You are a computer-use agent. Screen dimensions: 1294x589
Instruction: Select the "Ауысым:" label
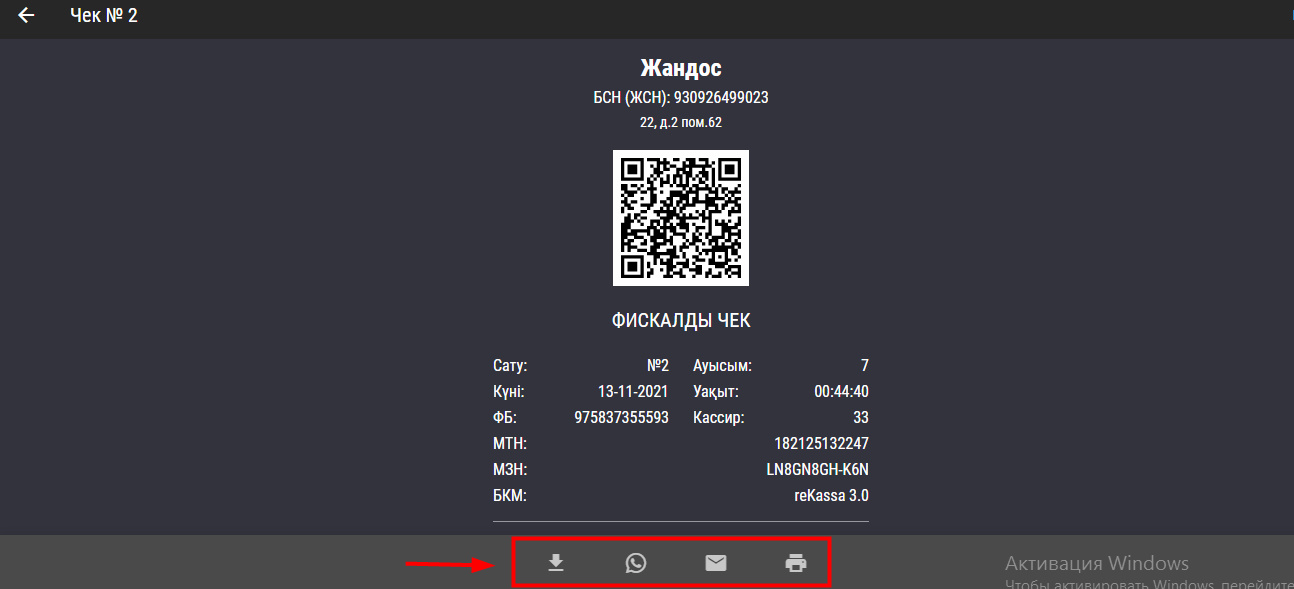pyautogui.click(x=722, y=366)
